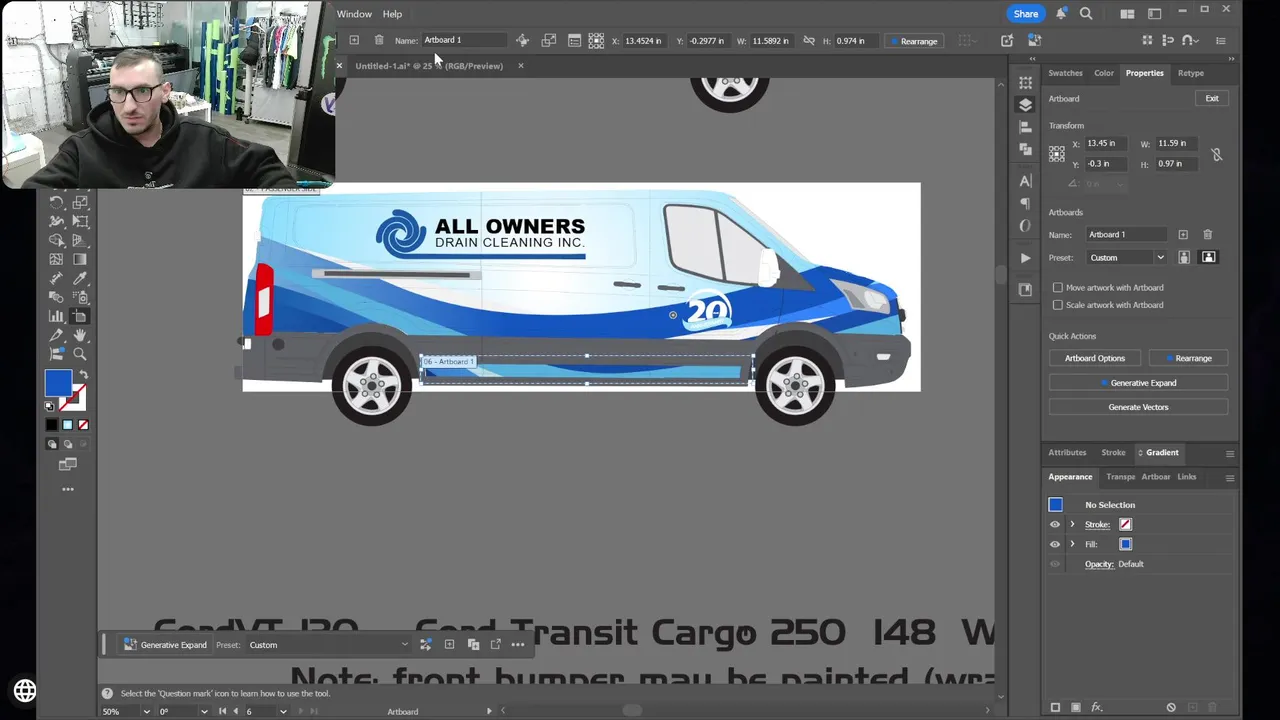Open the Character panel icon
Viewport: 1280px width, 720px height.
click(x=1025, y=181)
